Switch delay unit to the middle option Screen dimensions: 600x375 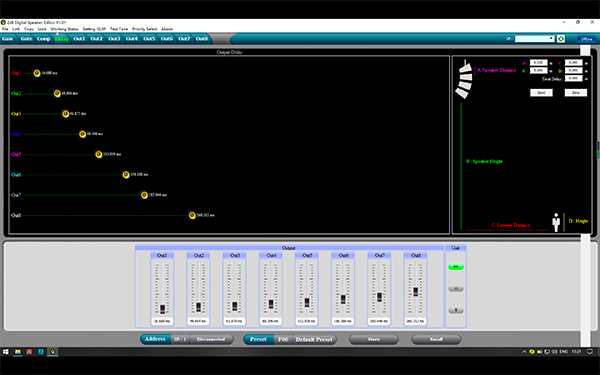(x=456, y=289)
